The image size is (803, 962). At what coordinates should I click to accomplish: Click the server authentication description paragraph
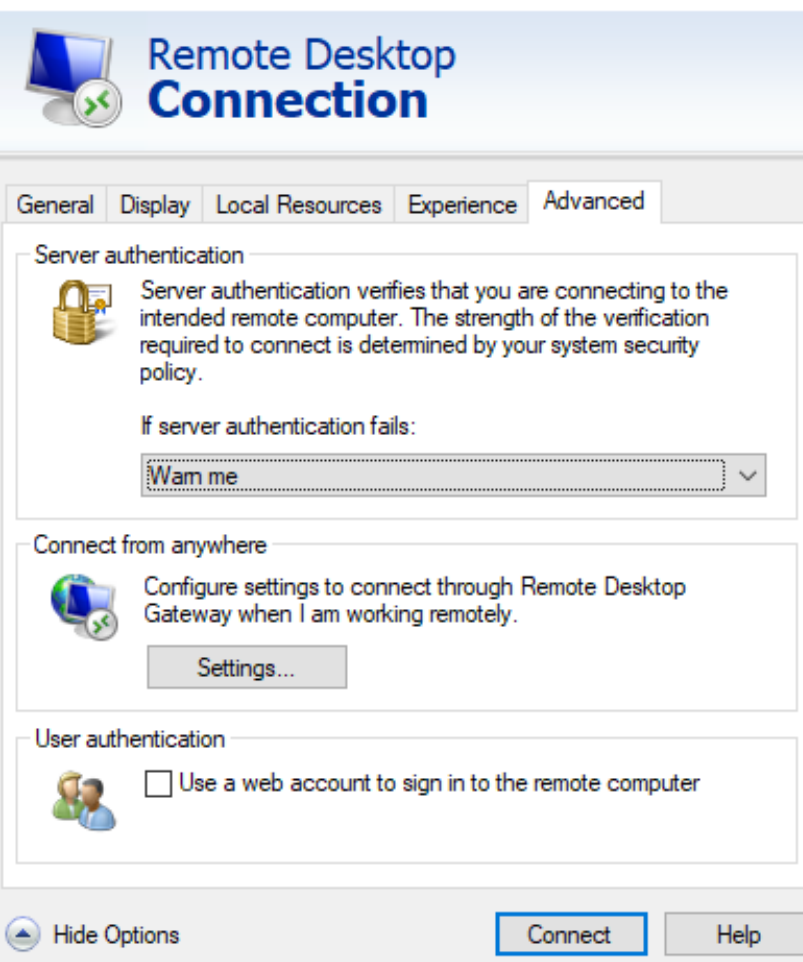click(x=434, y=332)
